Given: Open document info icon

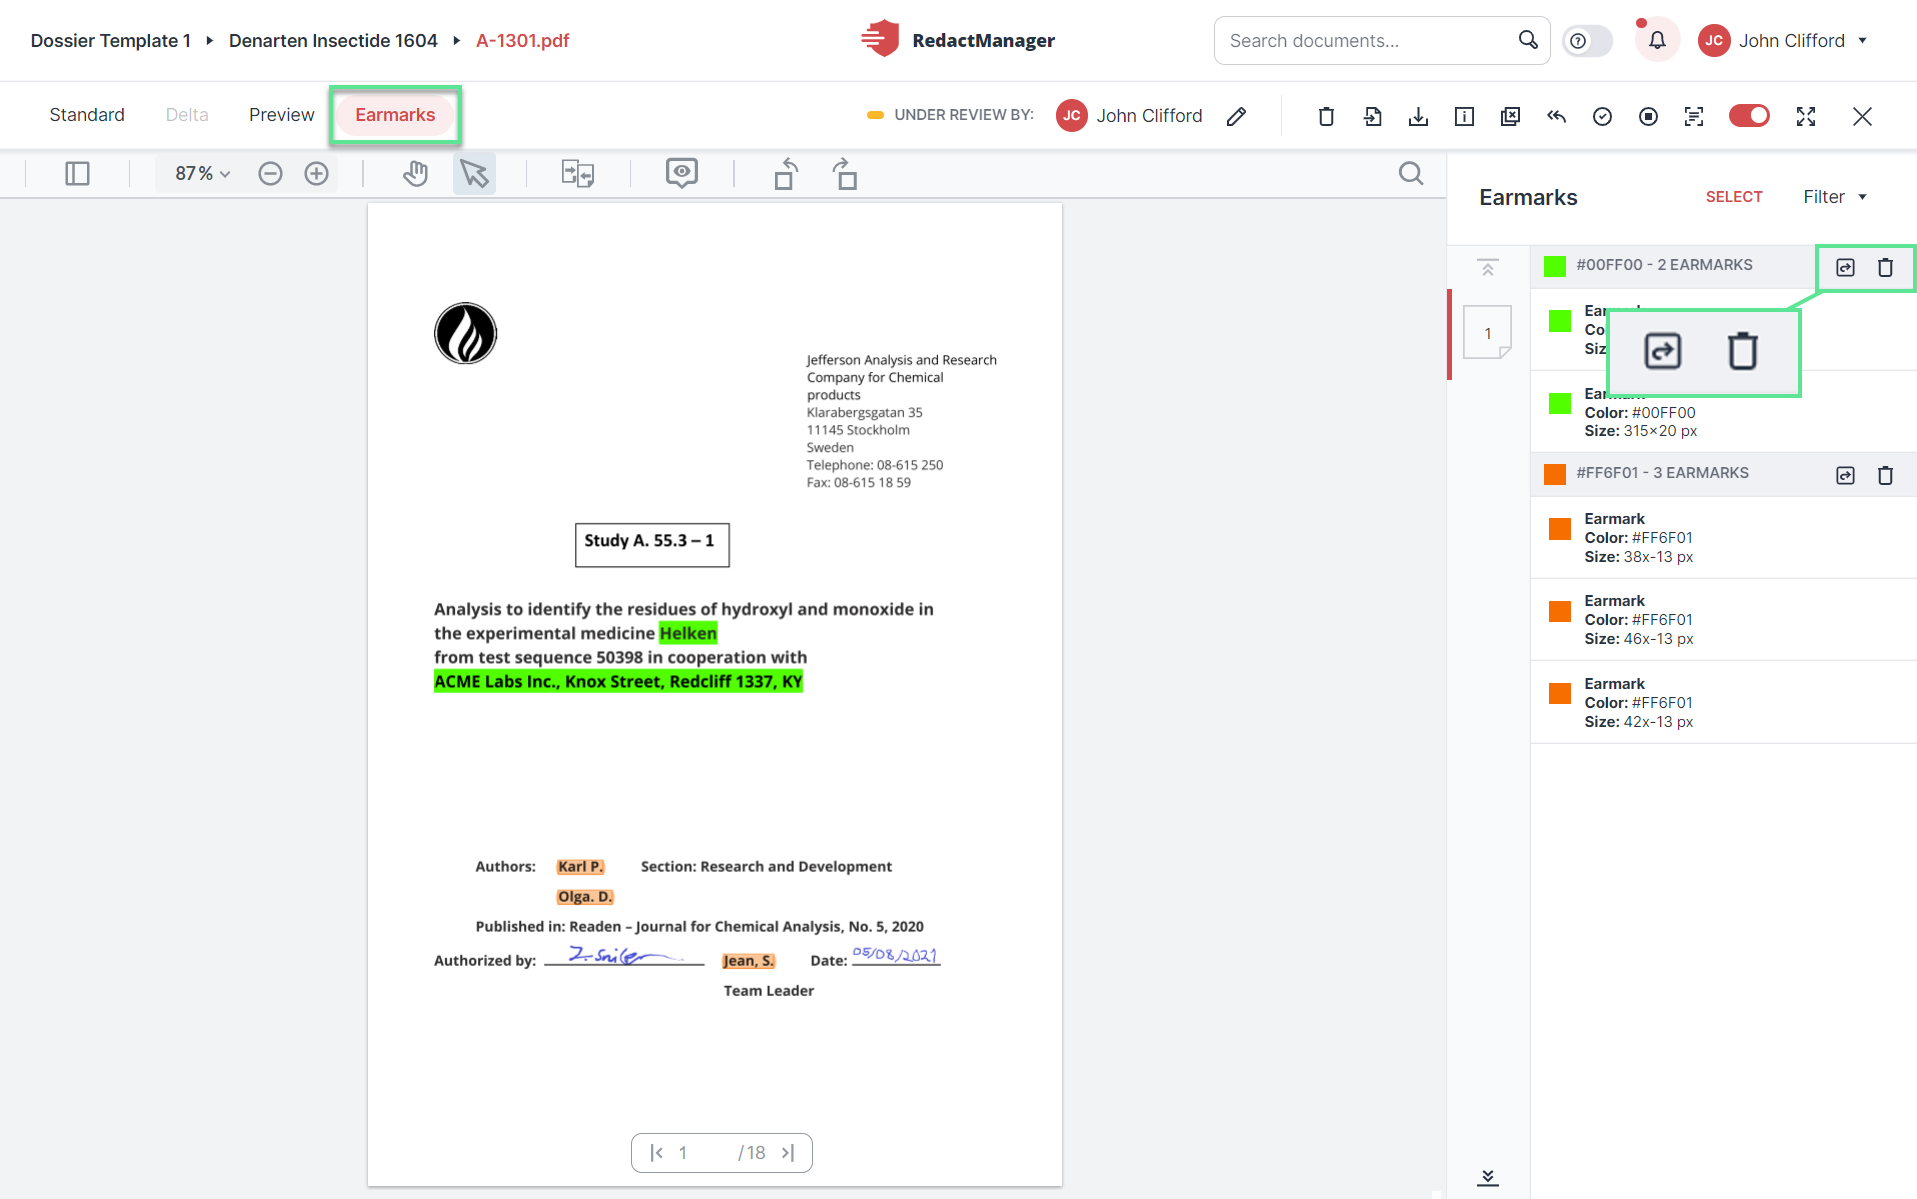Looking at the screenshot, I should coord(1464,116).
